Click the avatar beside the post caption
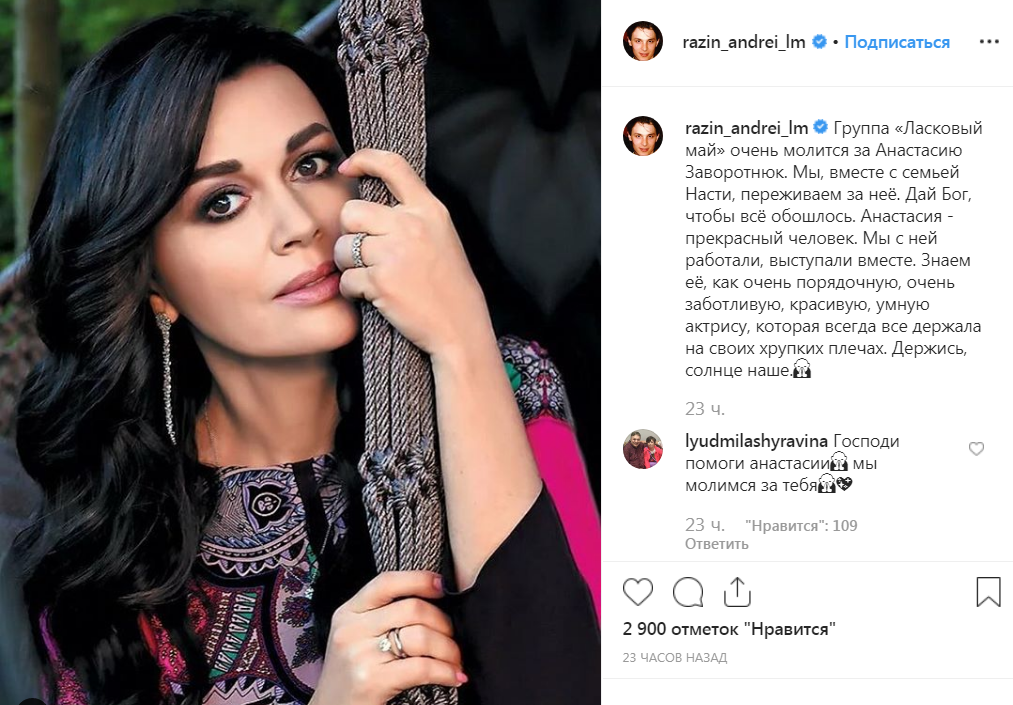Viewport: 1013px width, 705px height. pos(643,136)
